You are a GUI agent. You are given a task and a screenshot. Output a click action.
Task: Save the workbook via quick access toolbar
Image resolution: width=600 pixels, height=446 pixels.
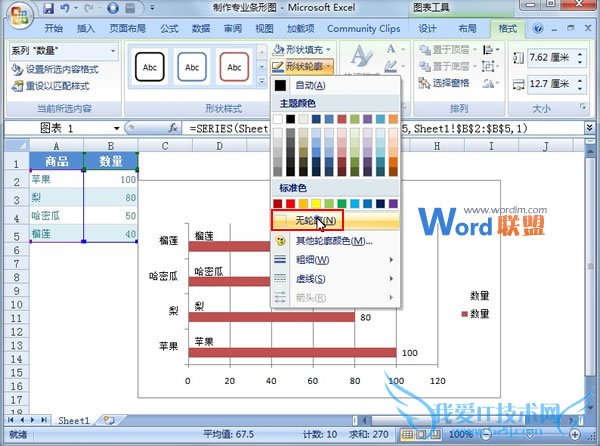[48, 8]
